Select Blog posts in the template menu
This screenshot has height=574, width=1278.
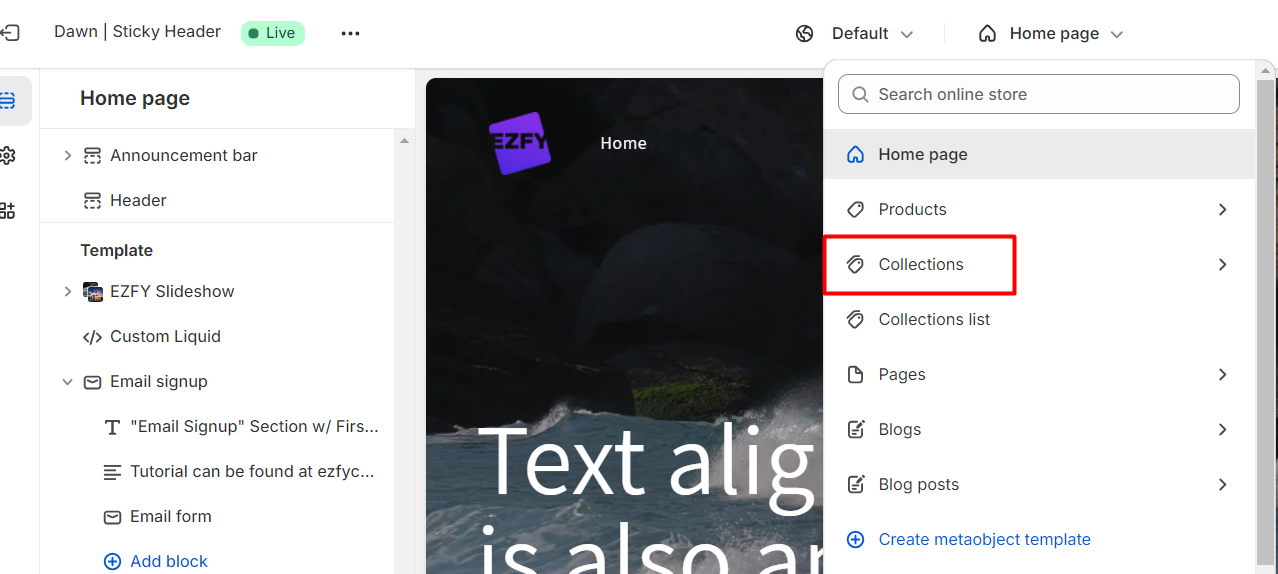(1039, 484)
